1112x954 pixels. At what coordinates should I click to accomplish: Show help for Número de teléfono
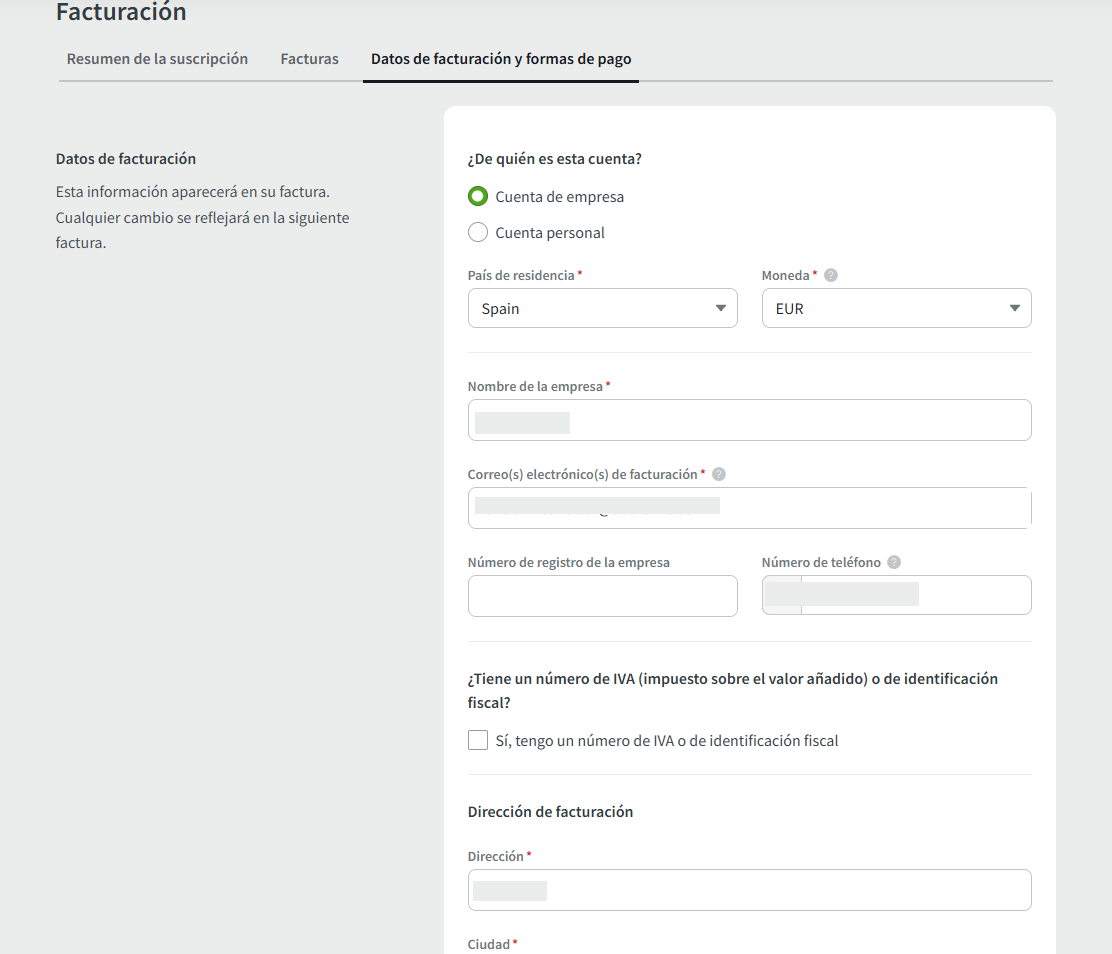coord(893,563)
